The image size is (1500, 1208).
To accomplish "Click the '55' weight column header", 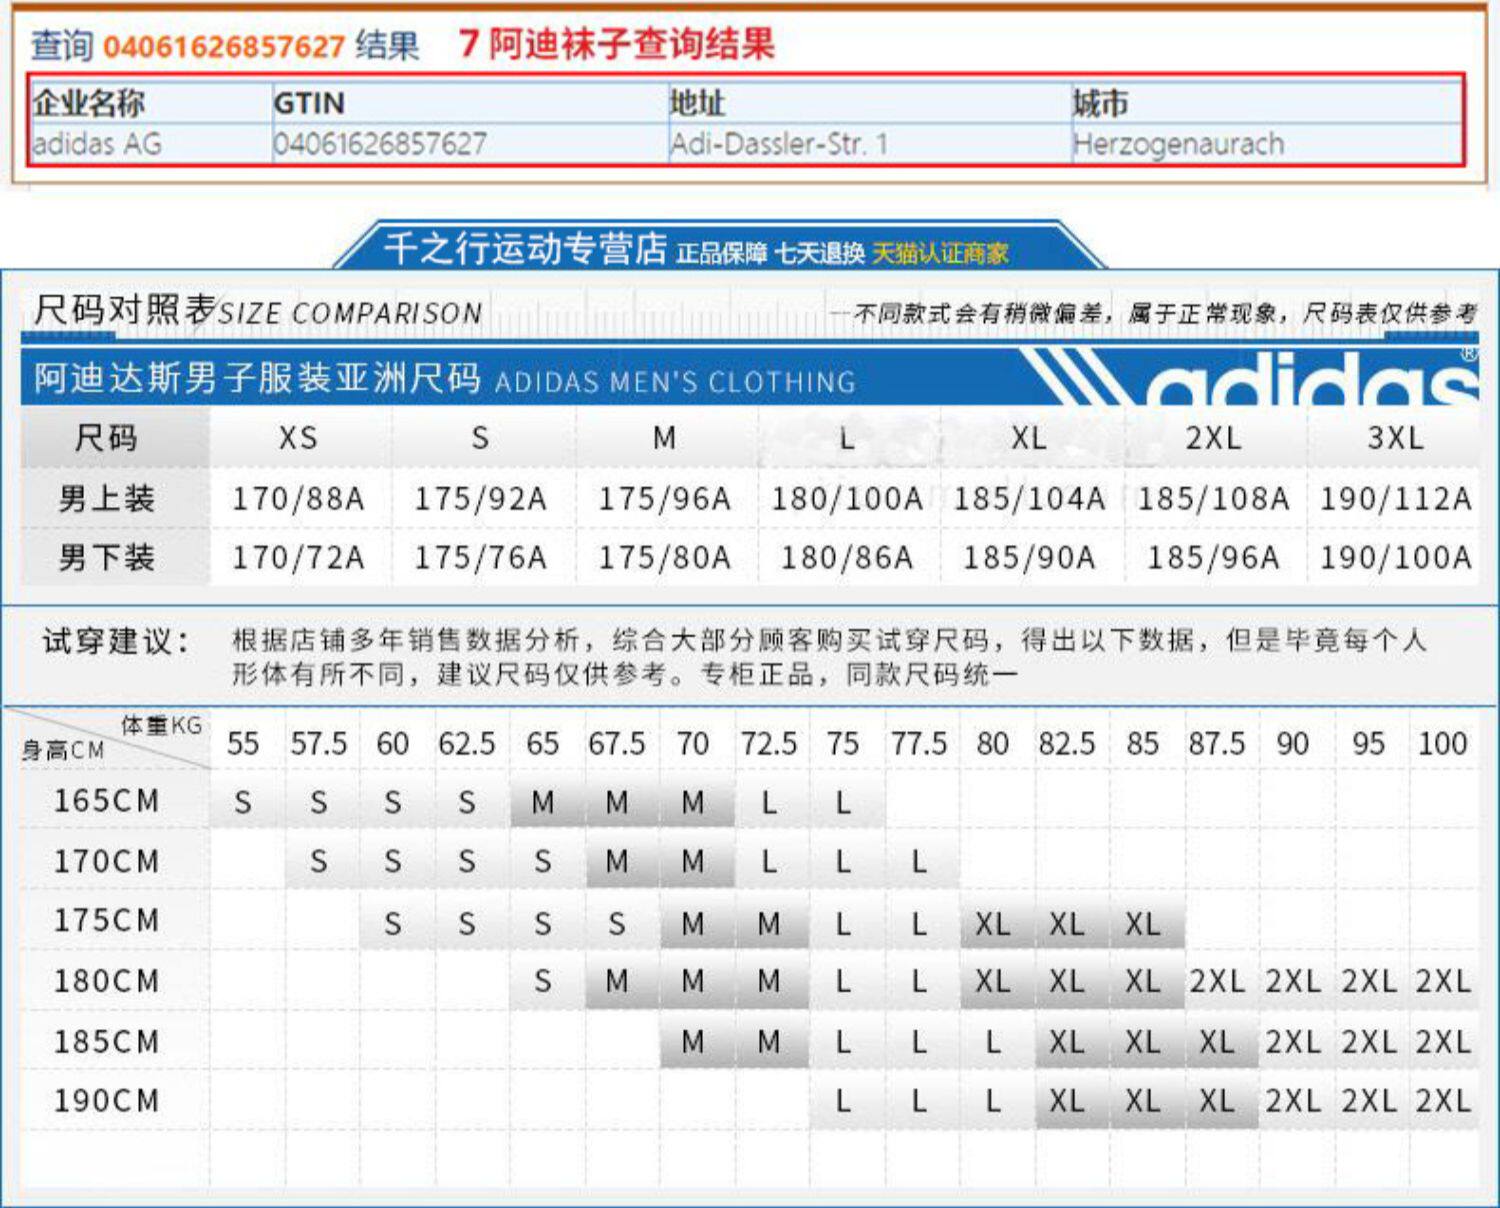I will tap(243, 744).
